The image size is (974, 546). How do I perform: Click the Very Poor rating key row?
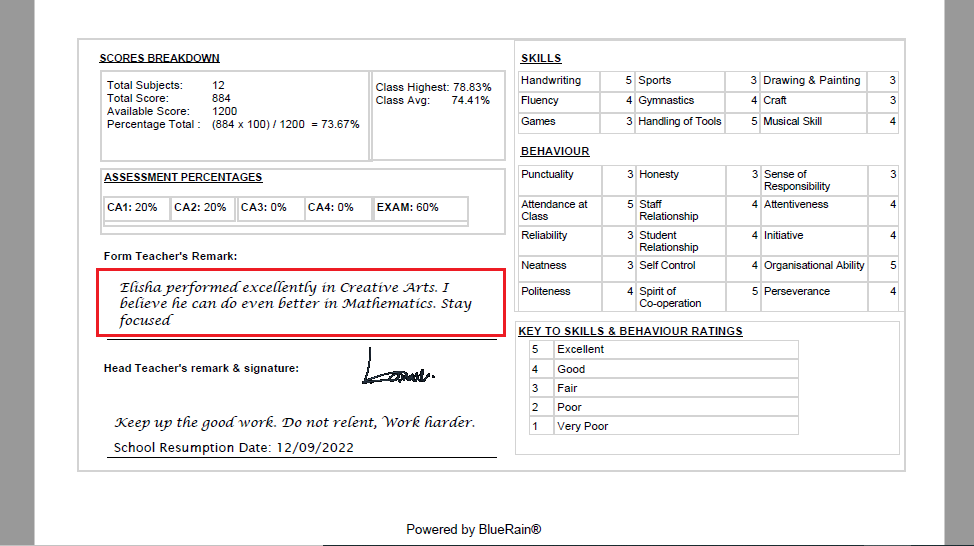(664, 426)
